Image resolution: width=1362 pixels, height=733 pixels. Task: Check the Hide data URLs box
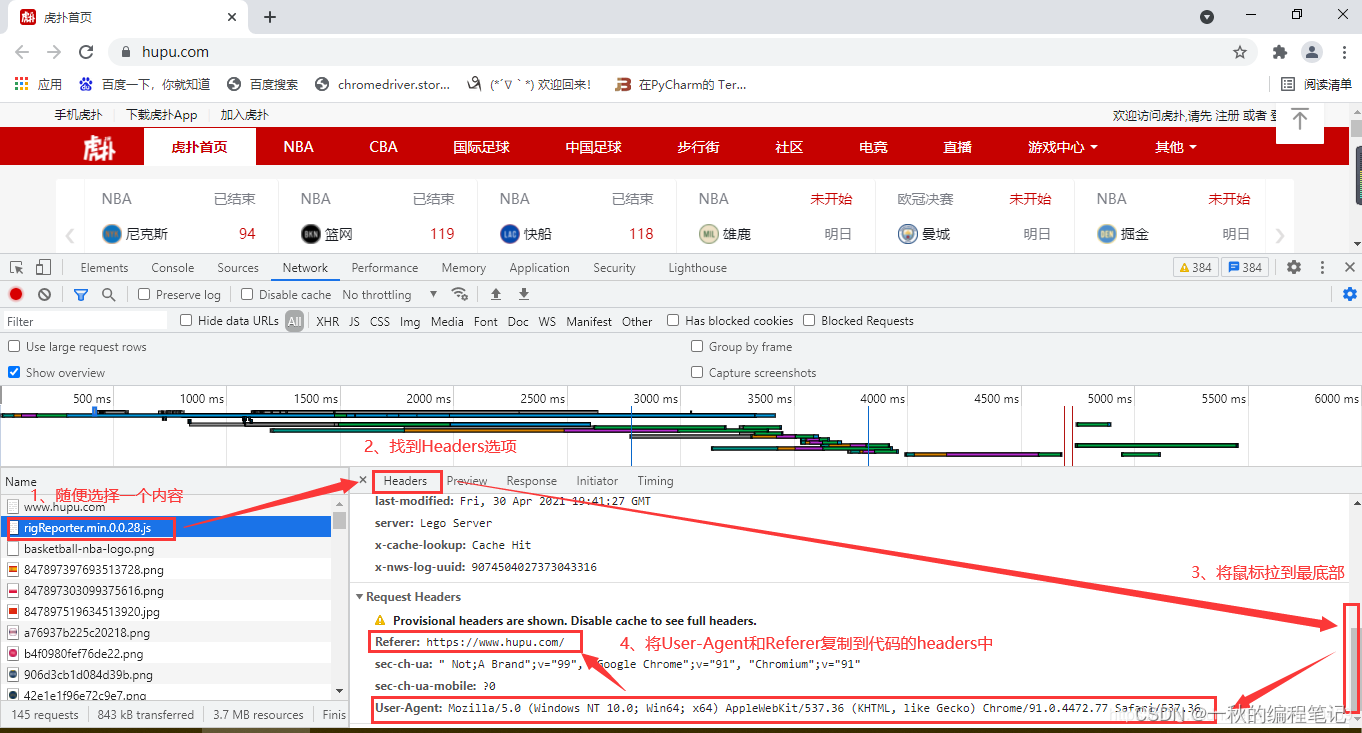tap(186, 320)
